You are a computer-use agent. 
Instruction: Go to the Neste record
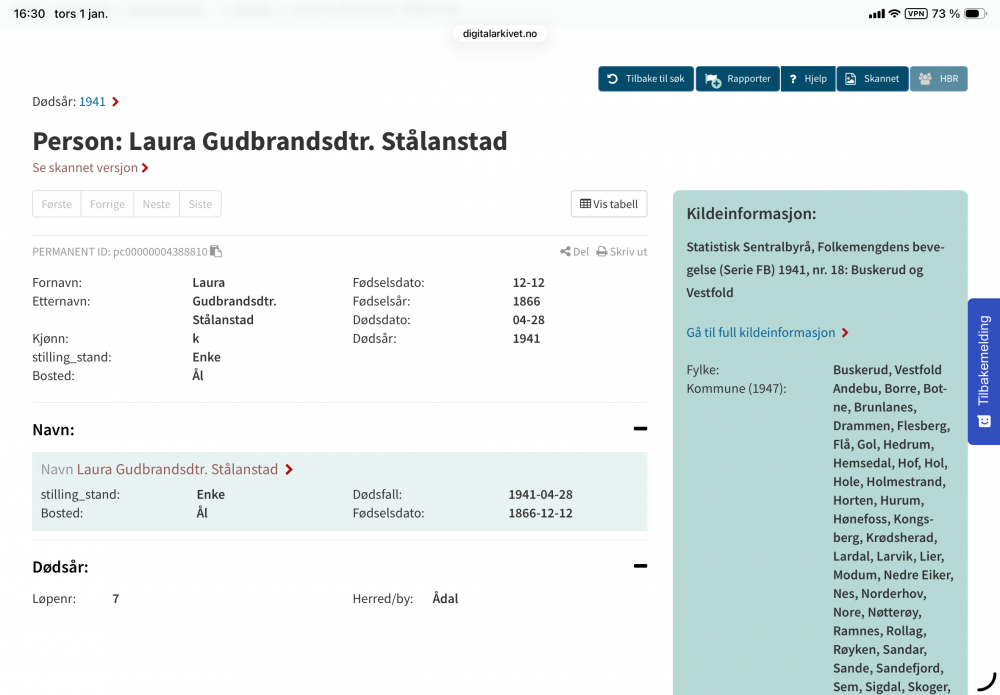click(x=156, y=204)
